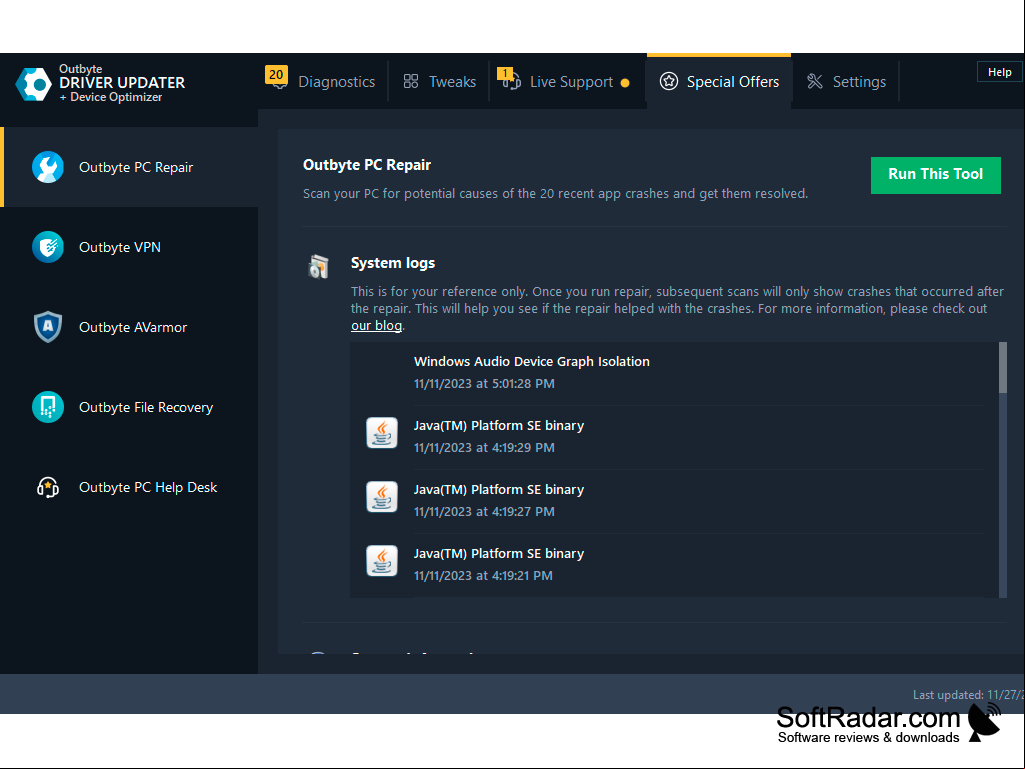
Task: Choose Outbyte AVarmor in the sidebar
Action: tap(129, 327)
